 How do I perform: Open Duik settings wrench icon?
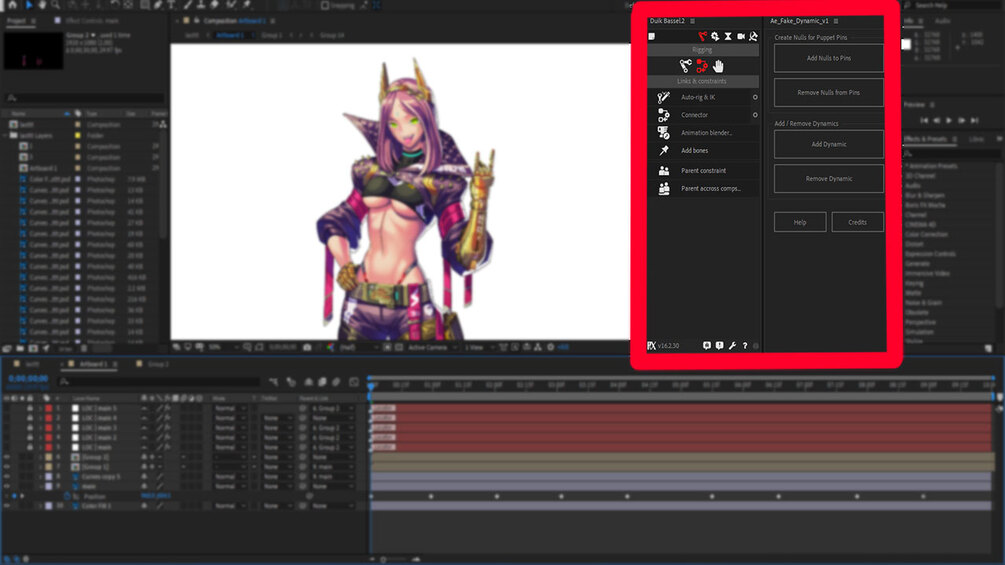tap(732, 345)
